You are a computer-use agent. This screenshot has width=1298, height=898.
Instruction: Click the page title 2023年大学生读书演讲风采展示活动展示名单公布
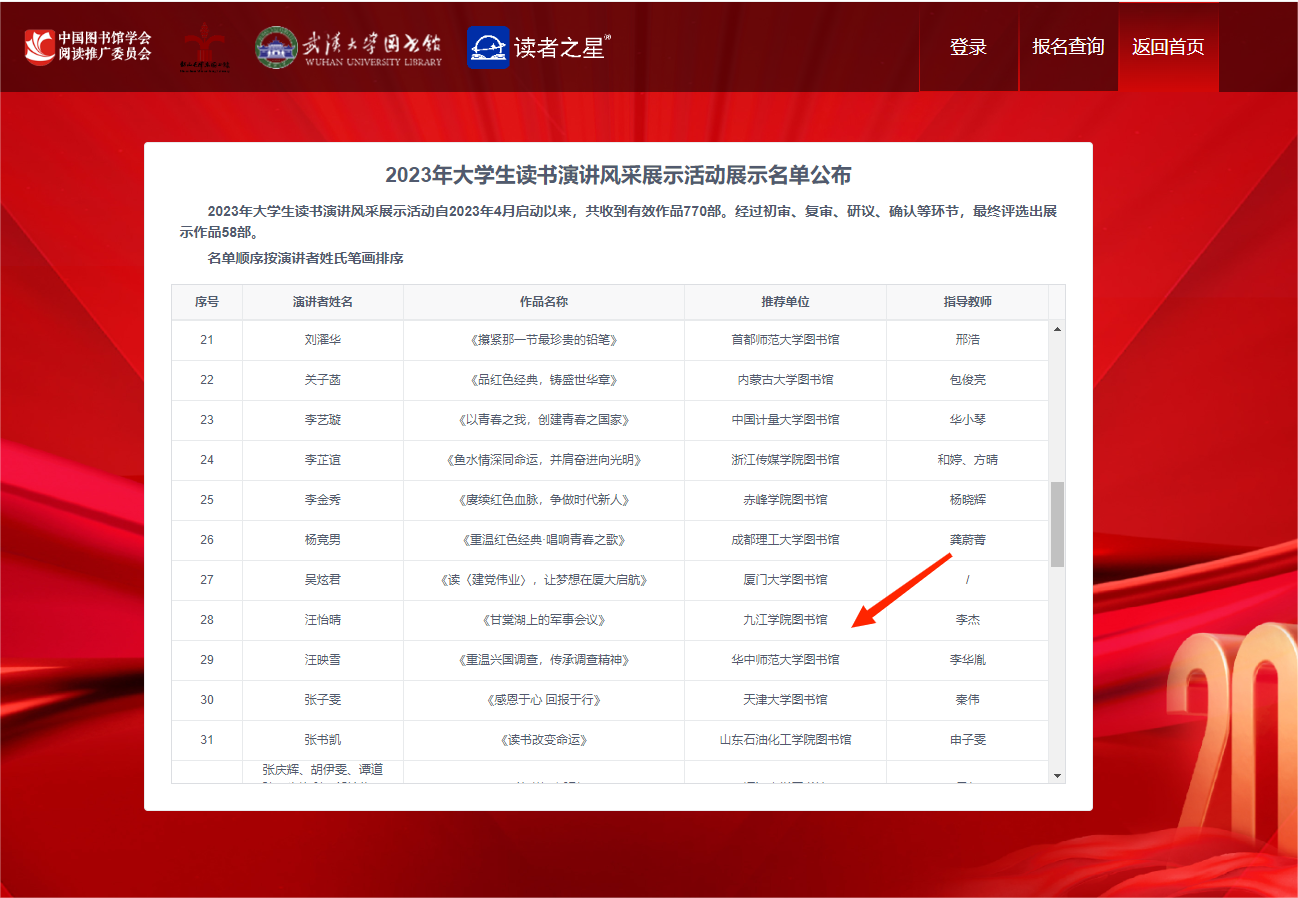coord(618,176)
